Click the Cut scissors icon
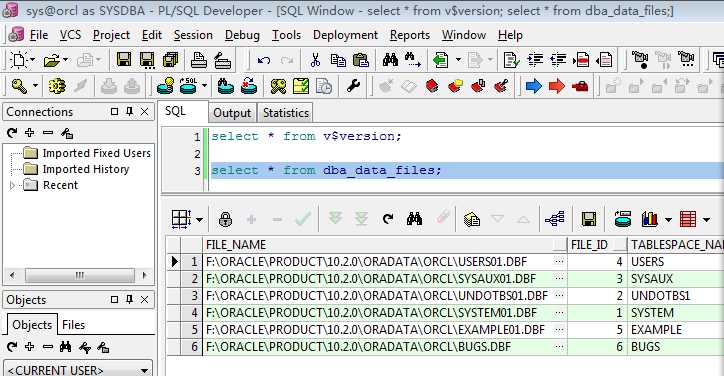 pyautogui.click(x=315, y=60)
